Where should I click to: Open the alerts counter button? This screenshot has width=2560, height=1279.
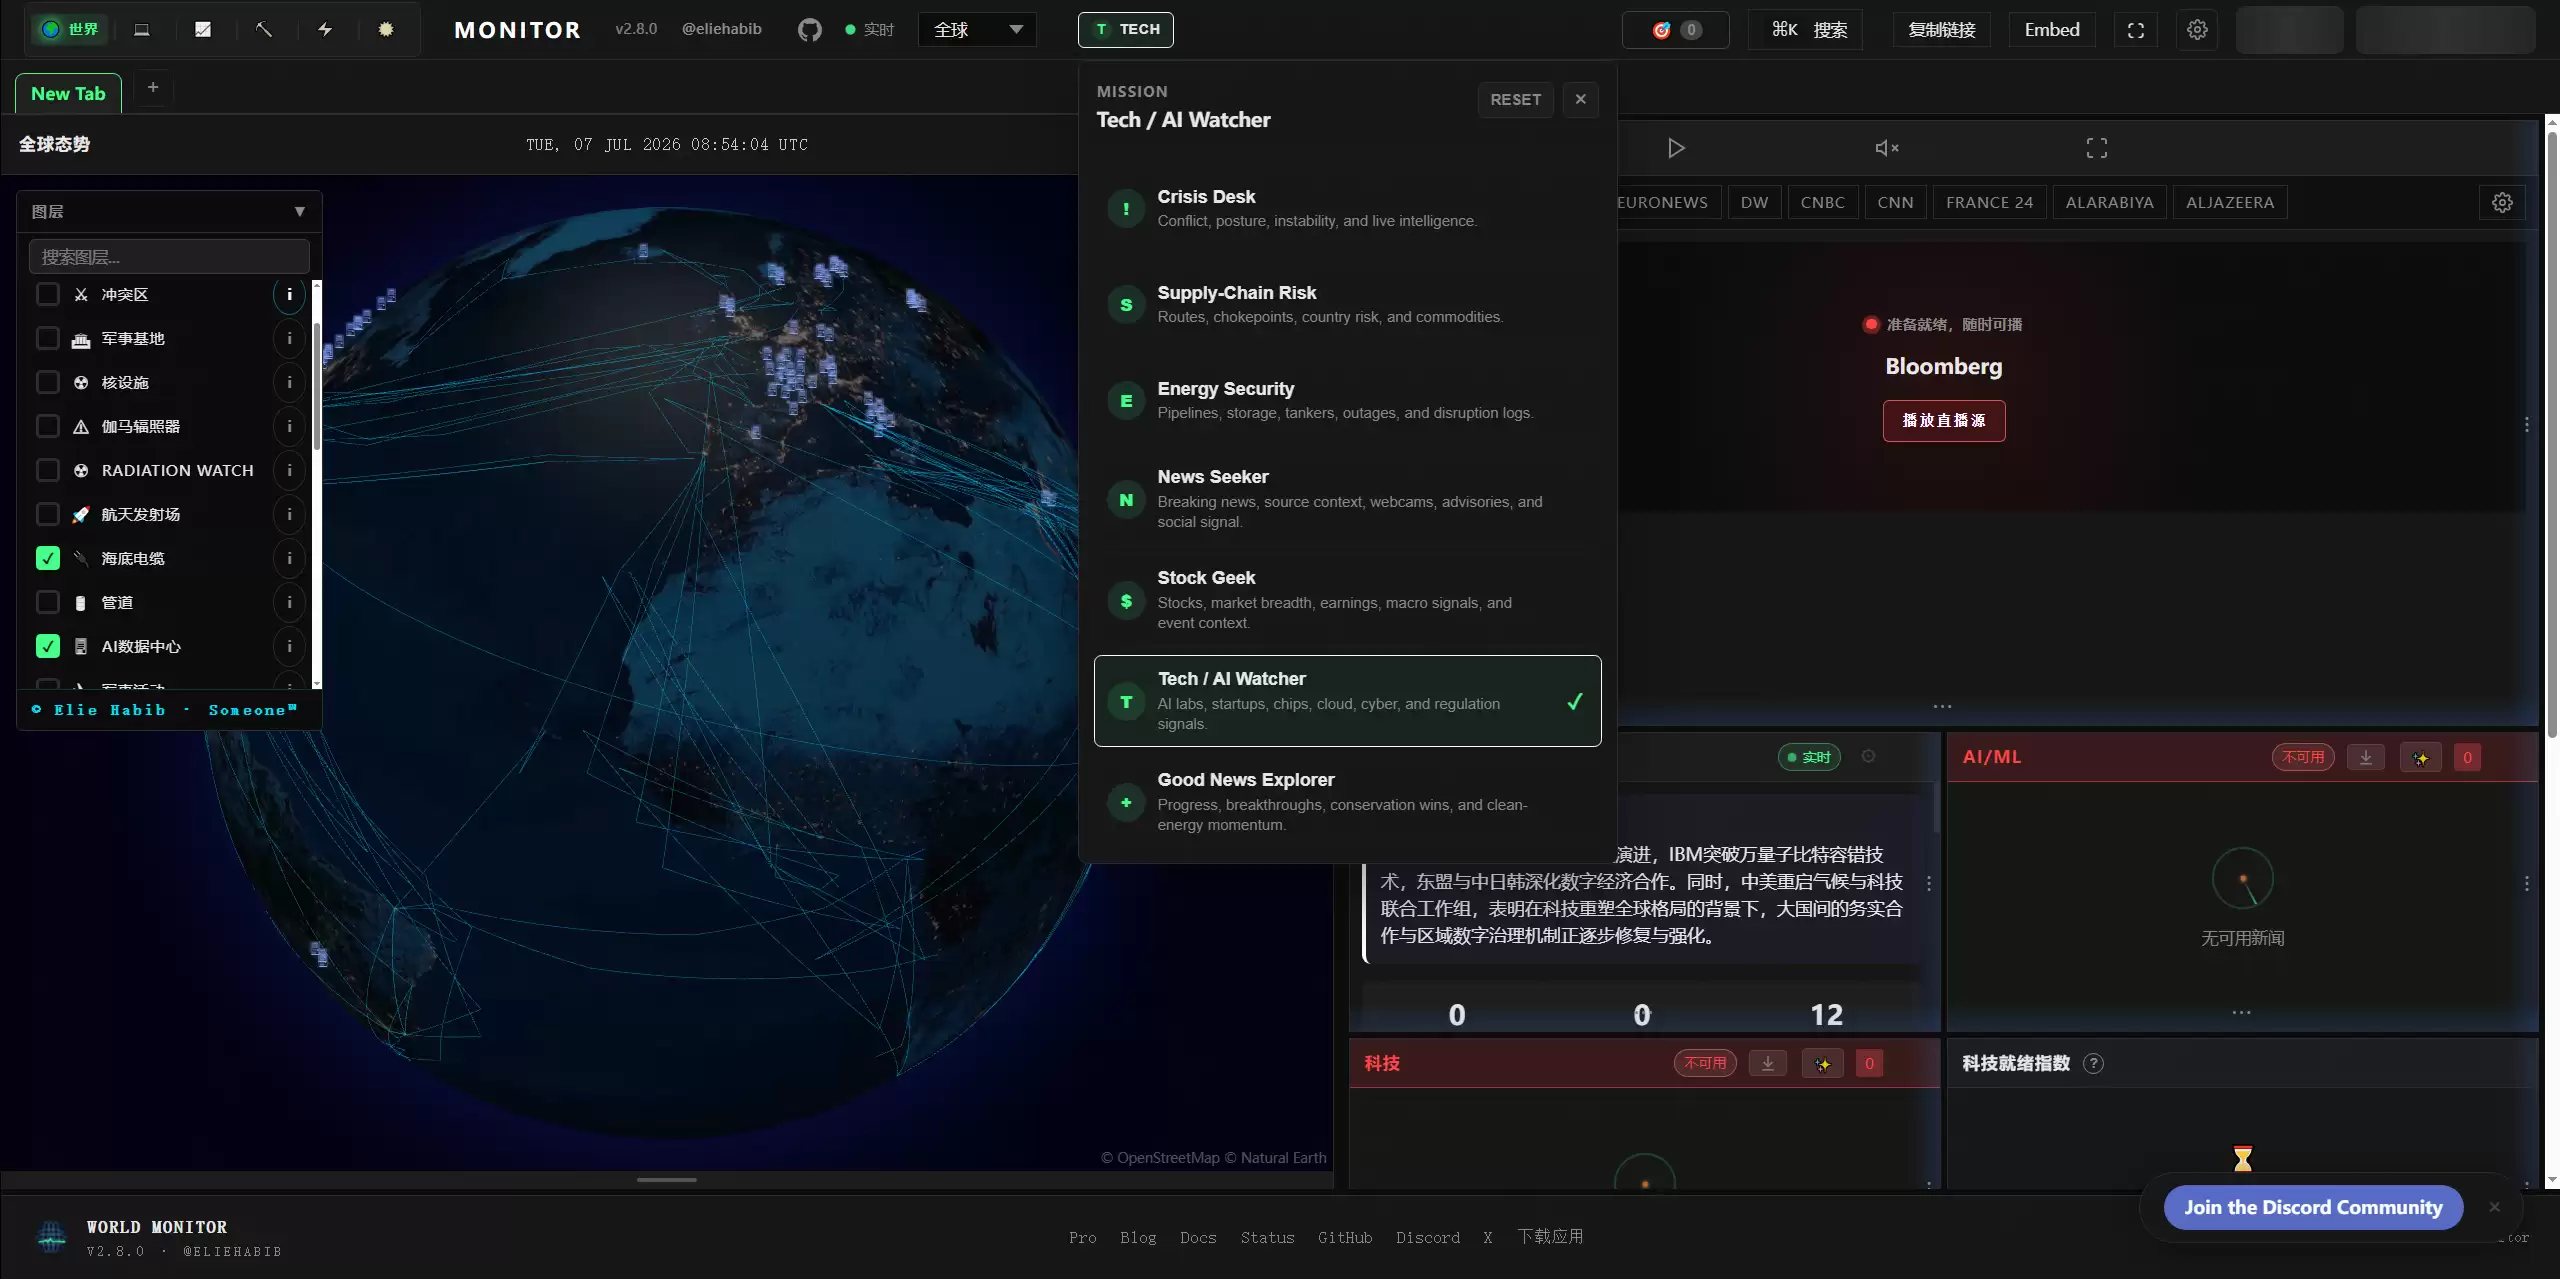(1676, 30)
